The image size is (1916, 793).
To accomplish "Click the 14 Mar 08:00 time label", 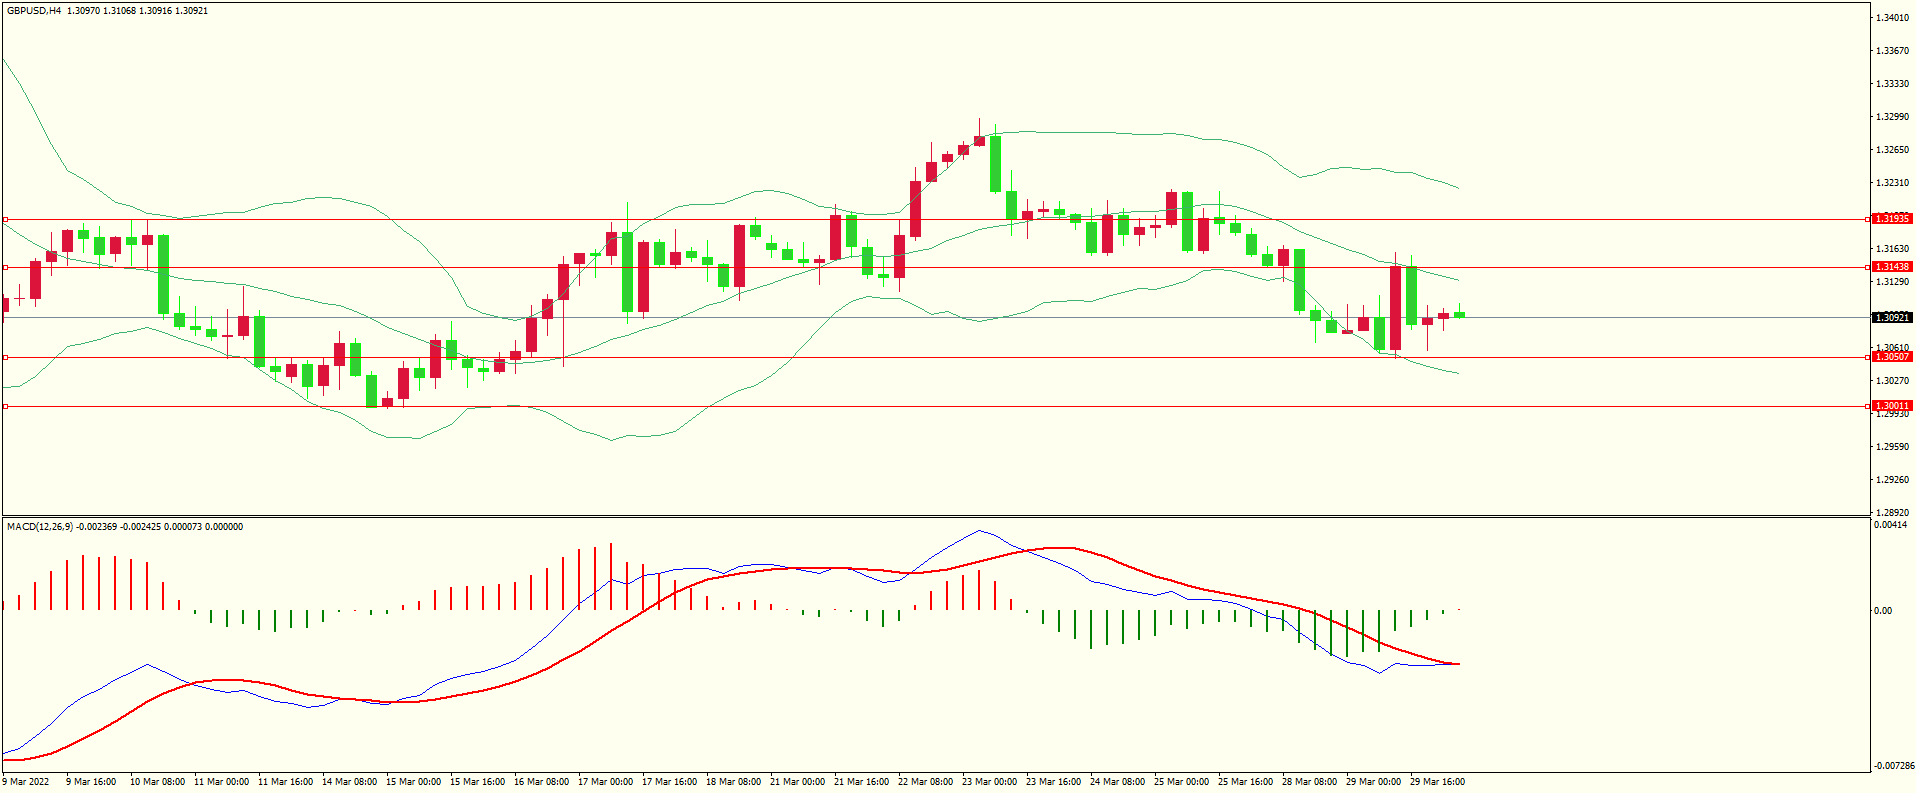I will coord(349,782).
